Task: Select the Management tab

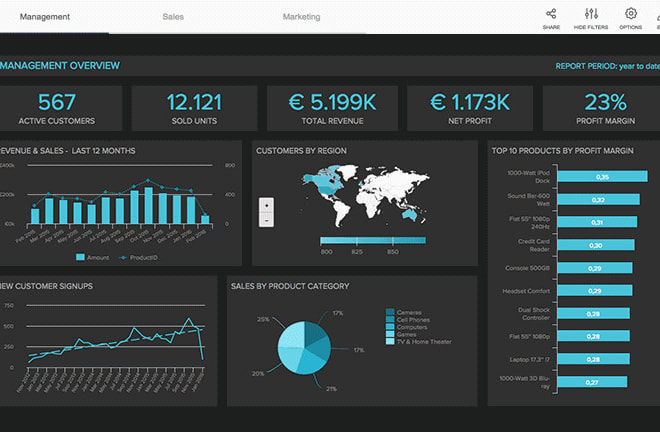Action: point(44,17)
